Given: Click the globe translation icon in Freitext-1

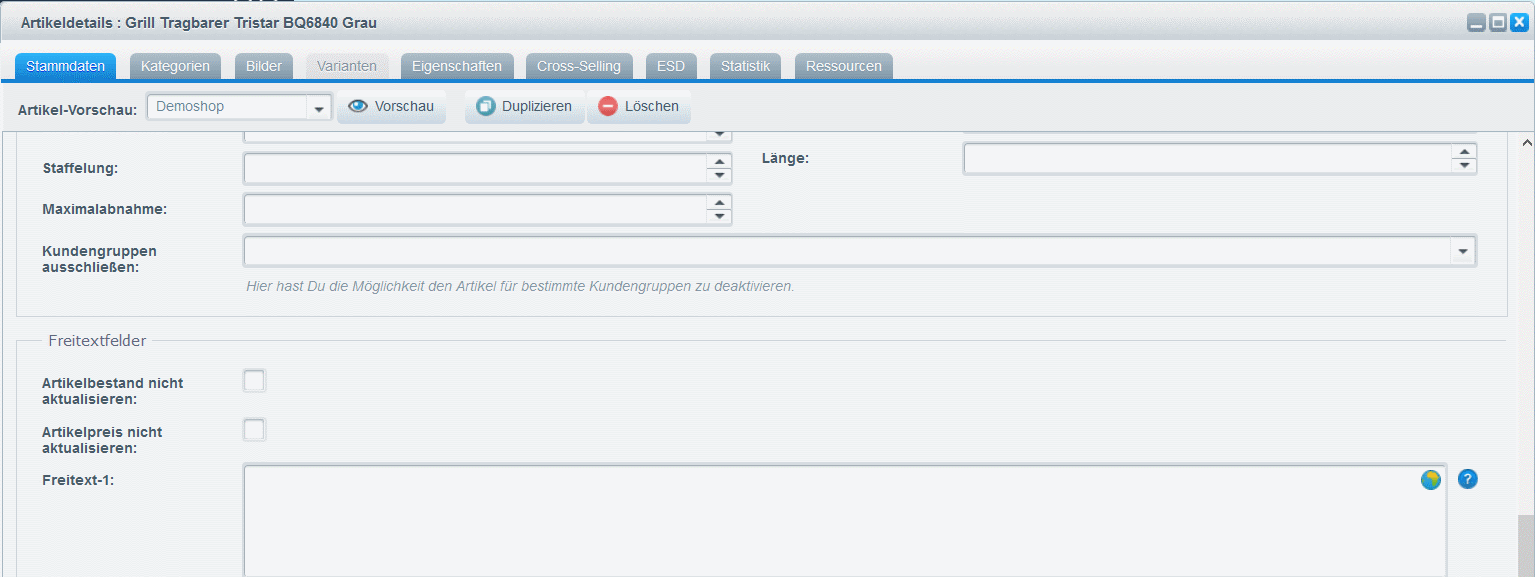Looking at the screenshot, I should point(1431,480).
